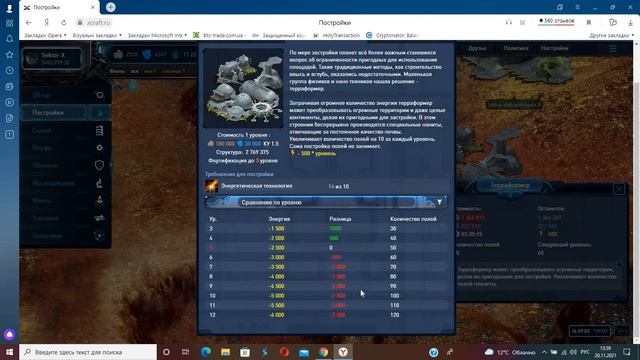Open the Политика tab in game header
640x360 pixels.
click(516, 48)
